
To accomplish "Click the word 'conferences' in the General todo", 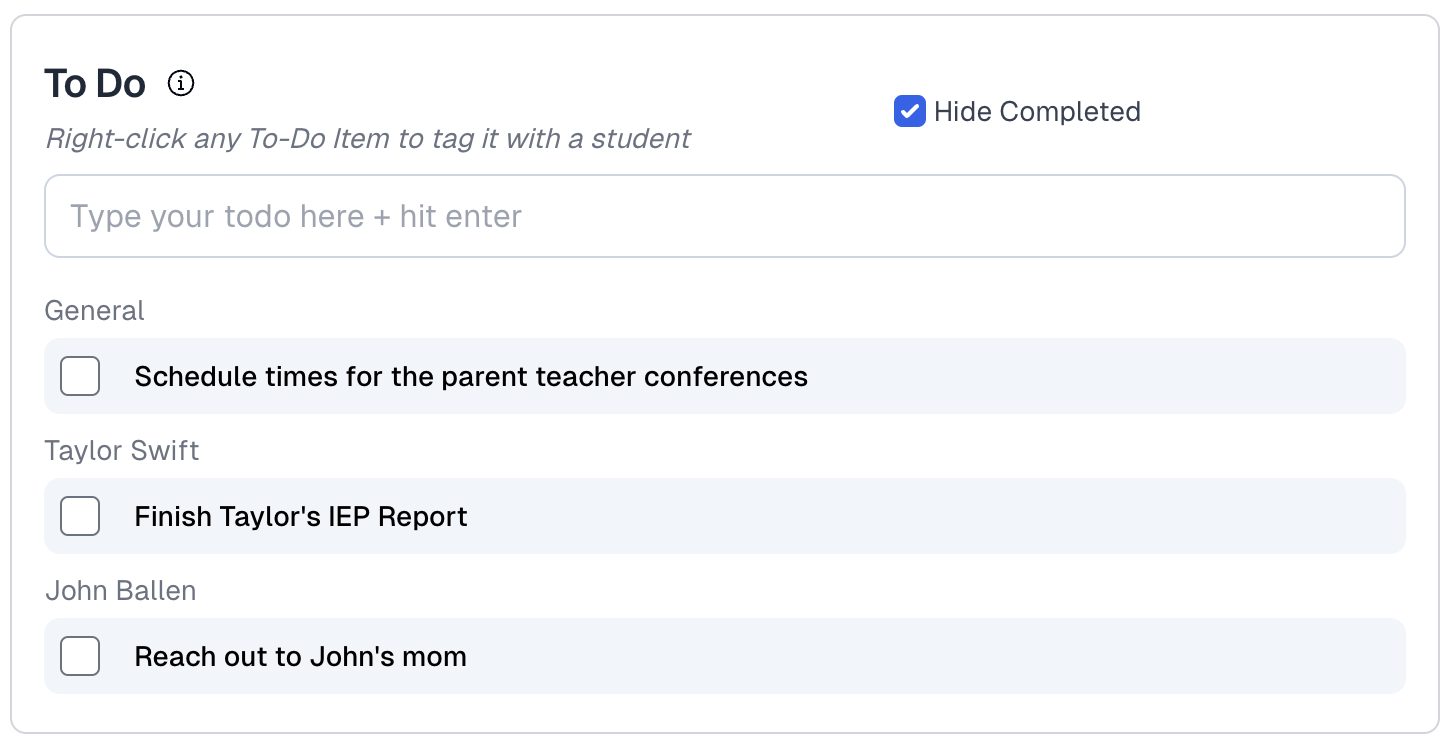I will [x=725, y=377].
